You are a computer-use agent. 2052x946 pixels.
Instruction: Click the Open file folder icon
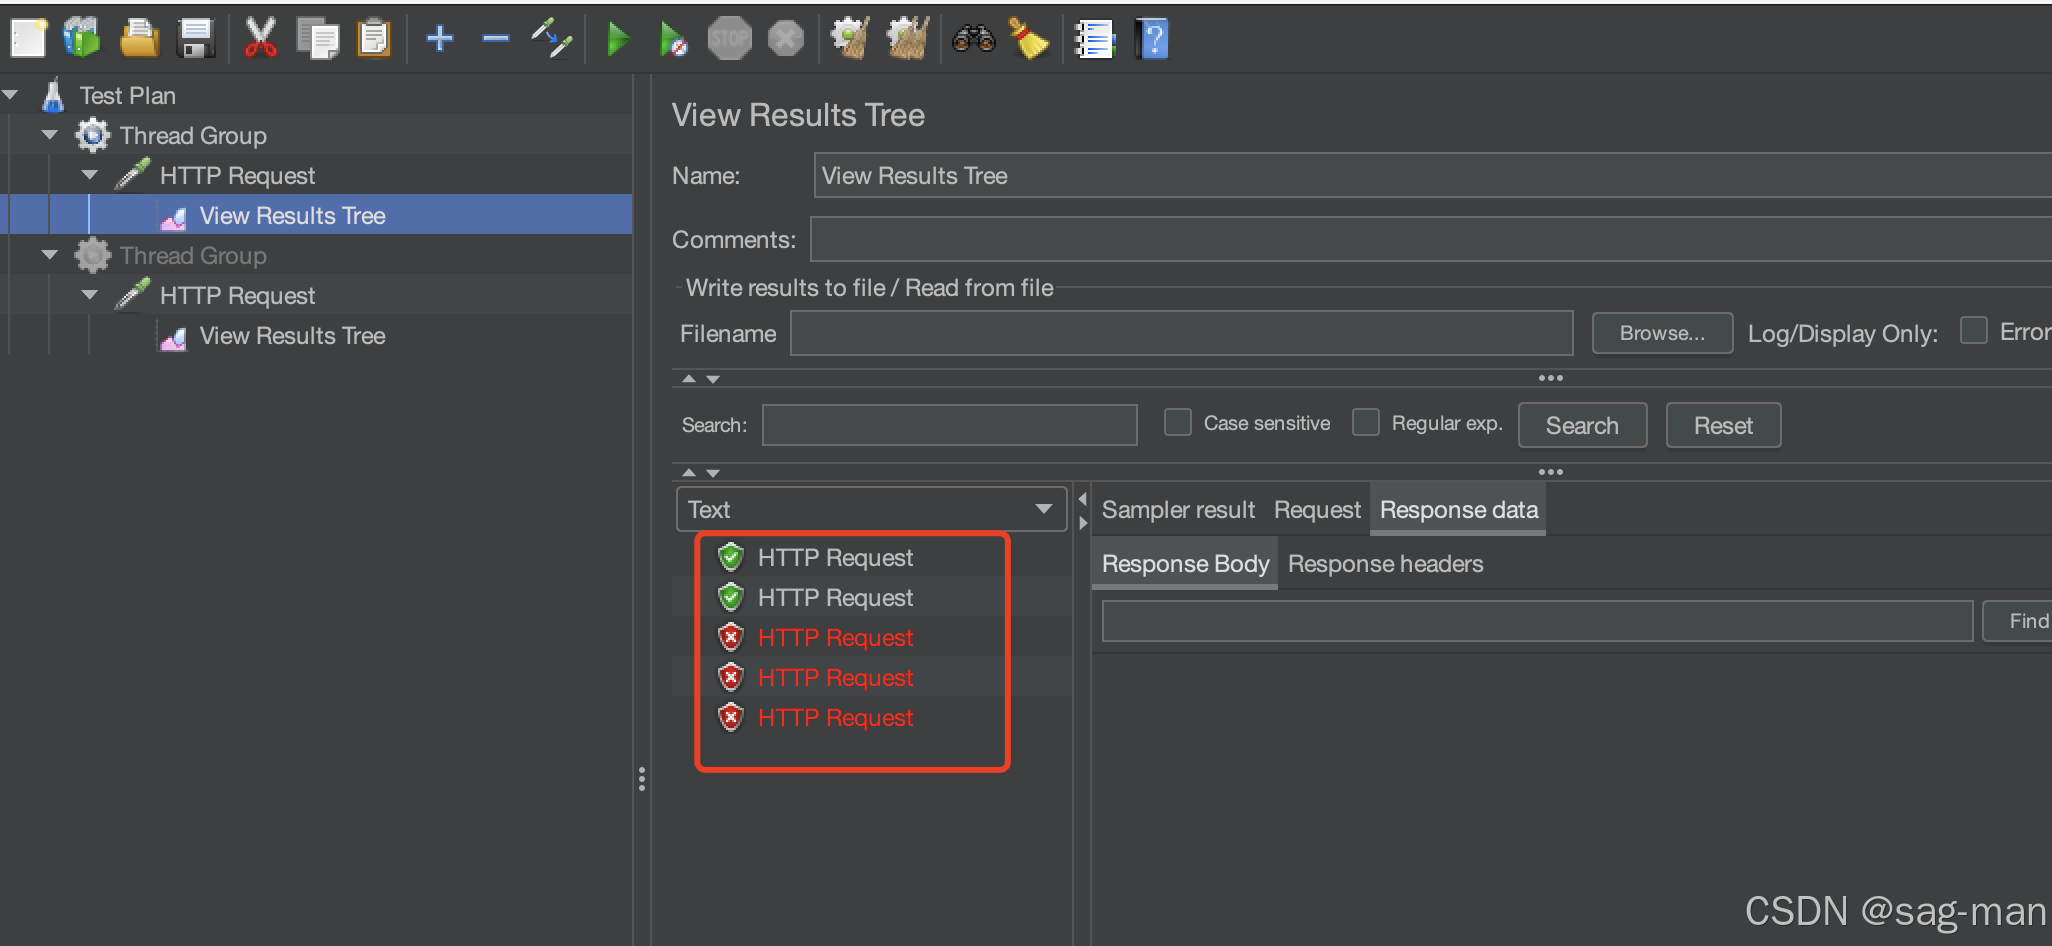139,39
